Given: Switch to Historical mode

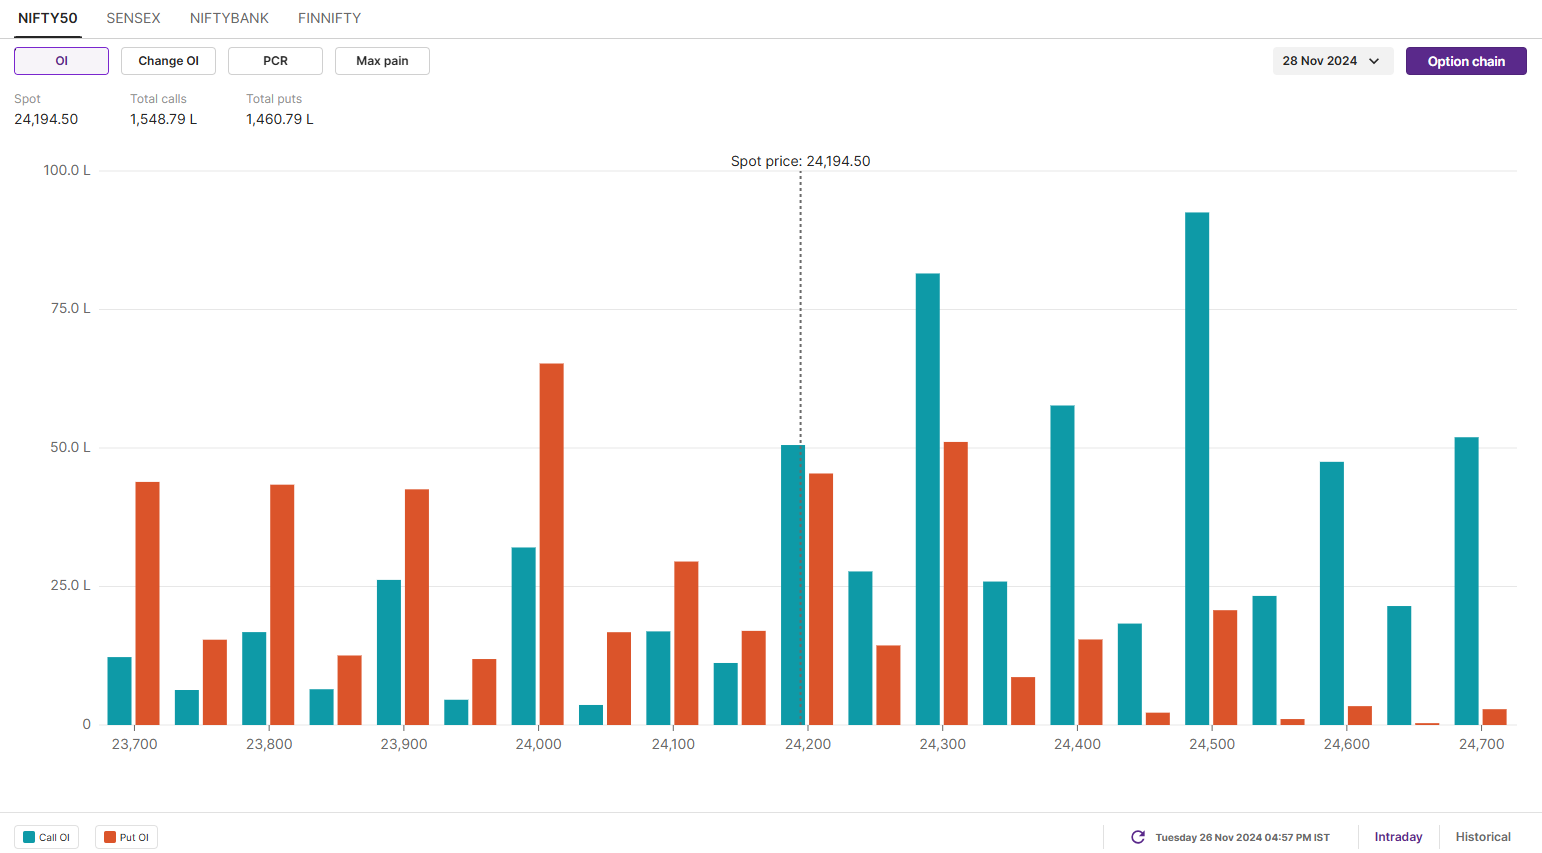Looking at the screenshot, I should click(x=1483, y=837).
